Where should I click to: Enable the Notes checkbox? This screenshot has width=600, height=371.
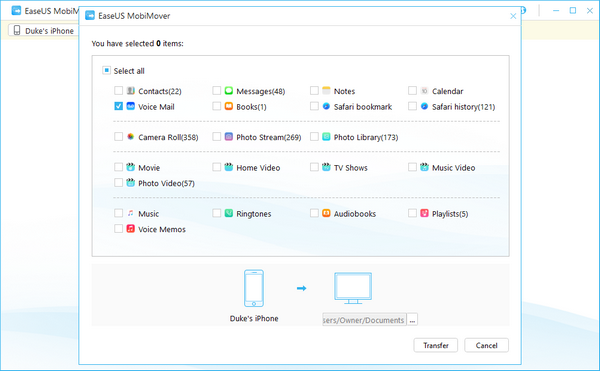(x=314, y=91)
